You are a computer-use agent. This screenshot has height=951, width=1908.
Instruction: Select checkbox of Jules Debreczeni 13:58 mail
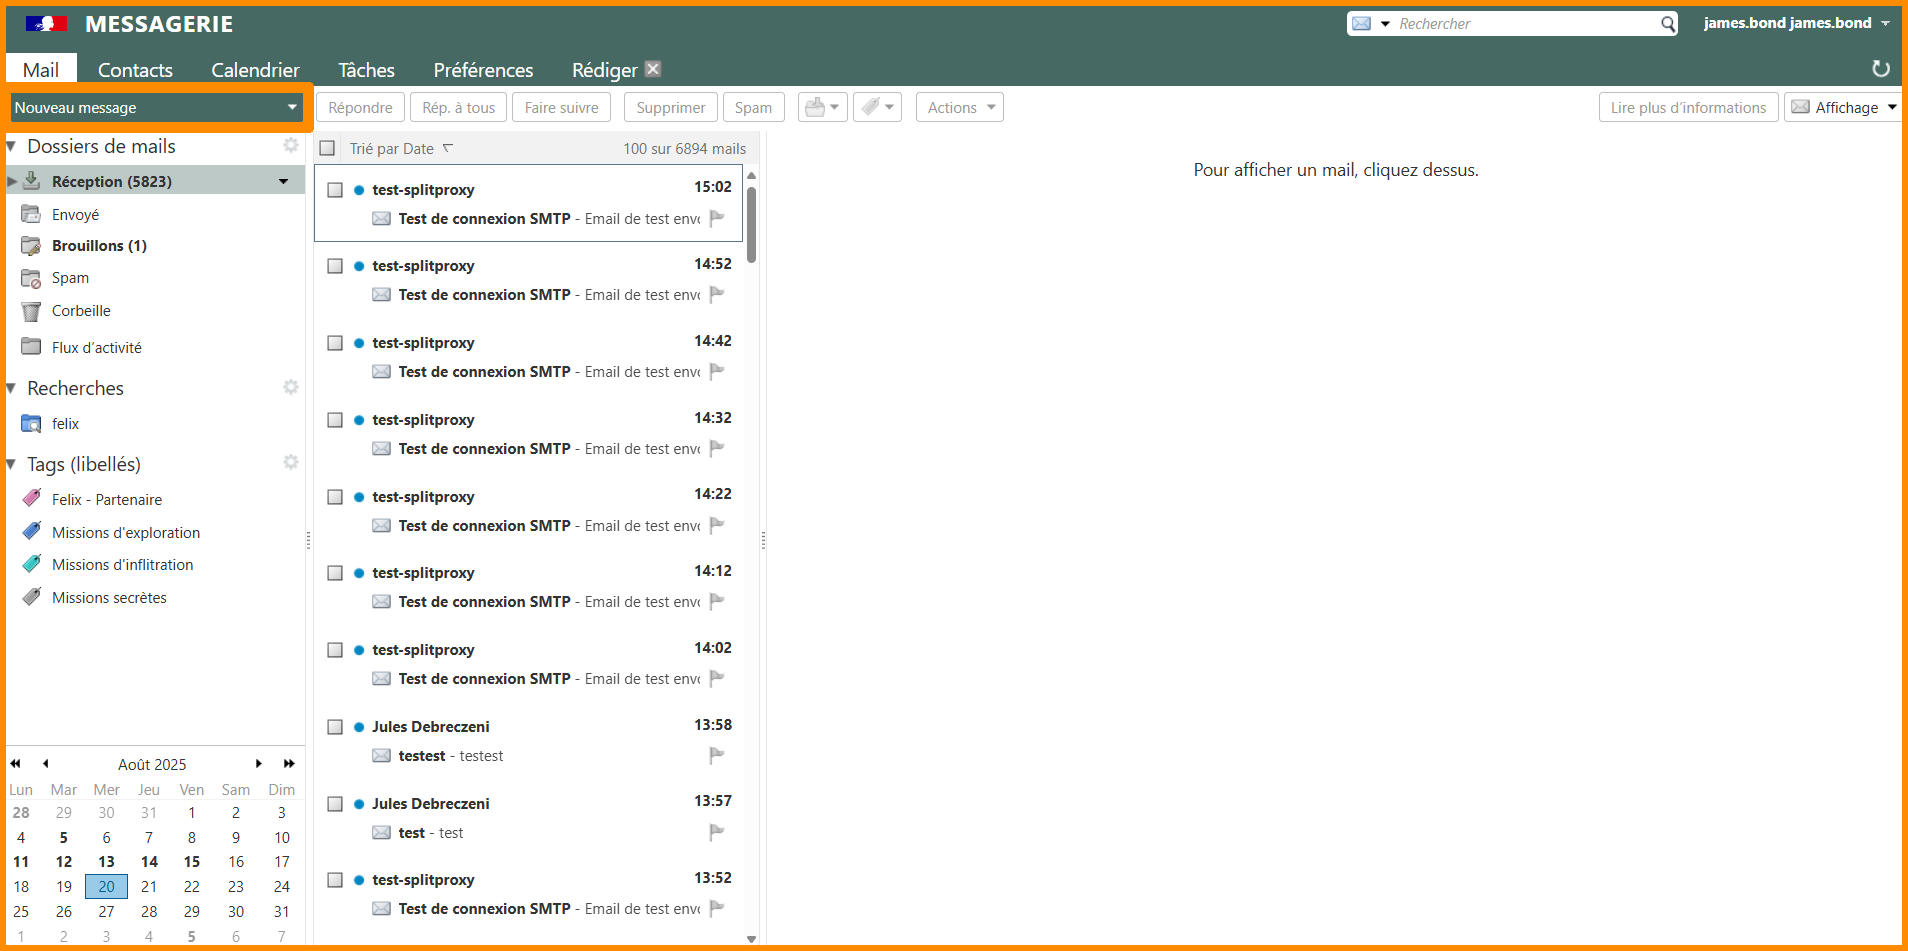[x=335, y=727]
